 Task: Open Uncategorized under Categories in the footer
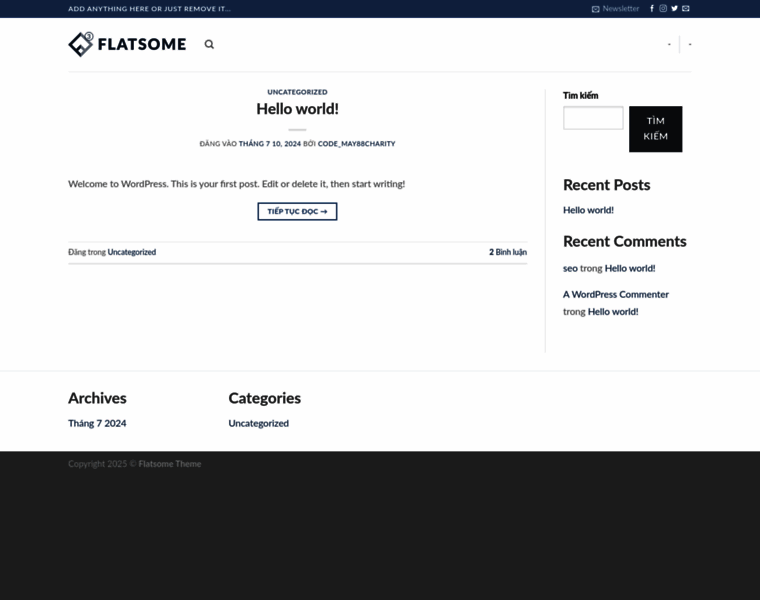coord(258,423)
